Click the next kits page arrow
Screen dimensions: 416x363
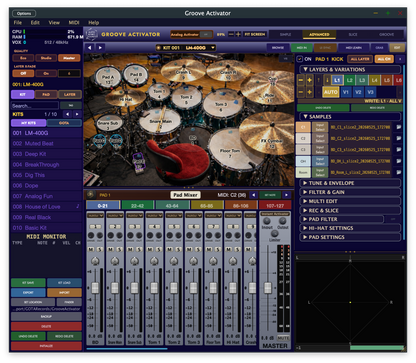(77, 114)
